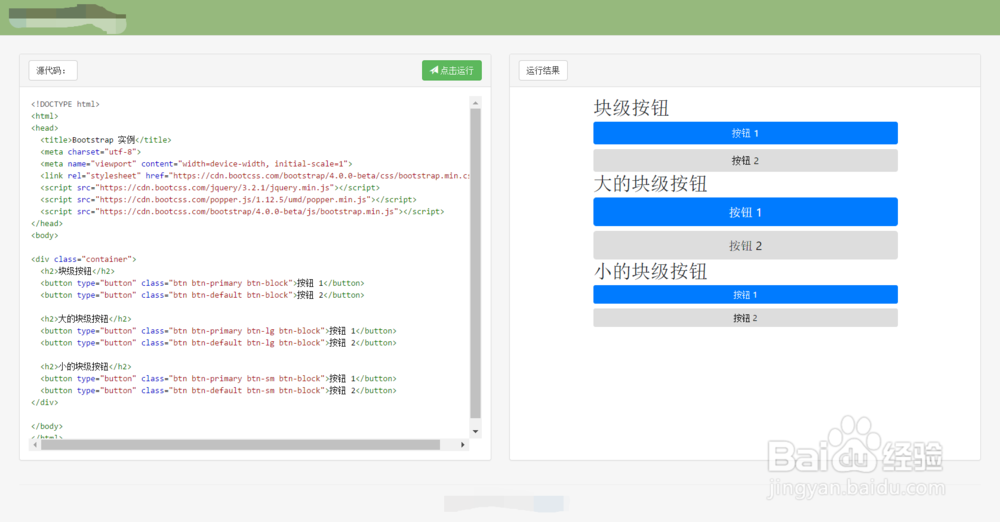Click blue 按钮 1 under 块级按钮 heading
This screenshot has height=522, width=1000.
pos(745,133)
